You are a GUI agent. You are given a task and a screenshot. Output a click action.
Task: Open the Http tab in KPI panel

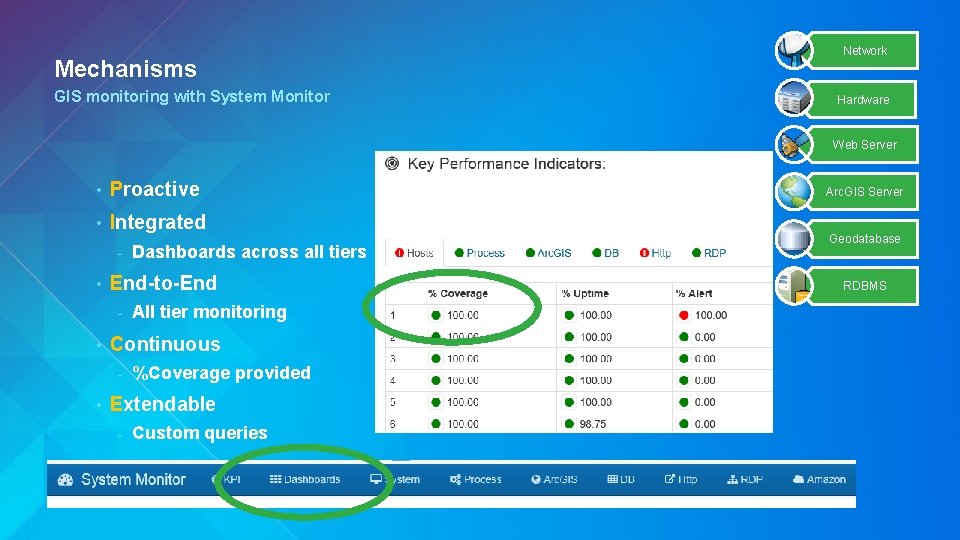coord(655,253)
